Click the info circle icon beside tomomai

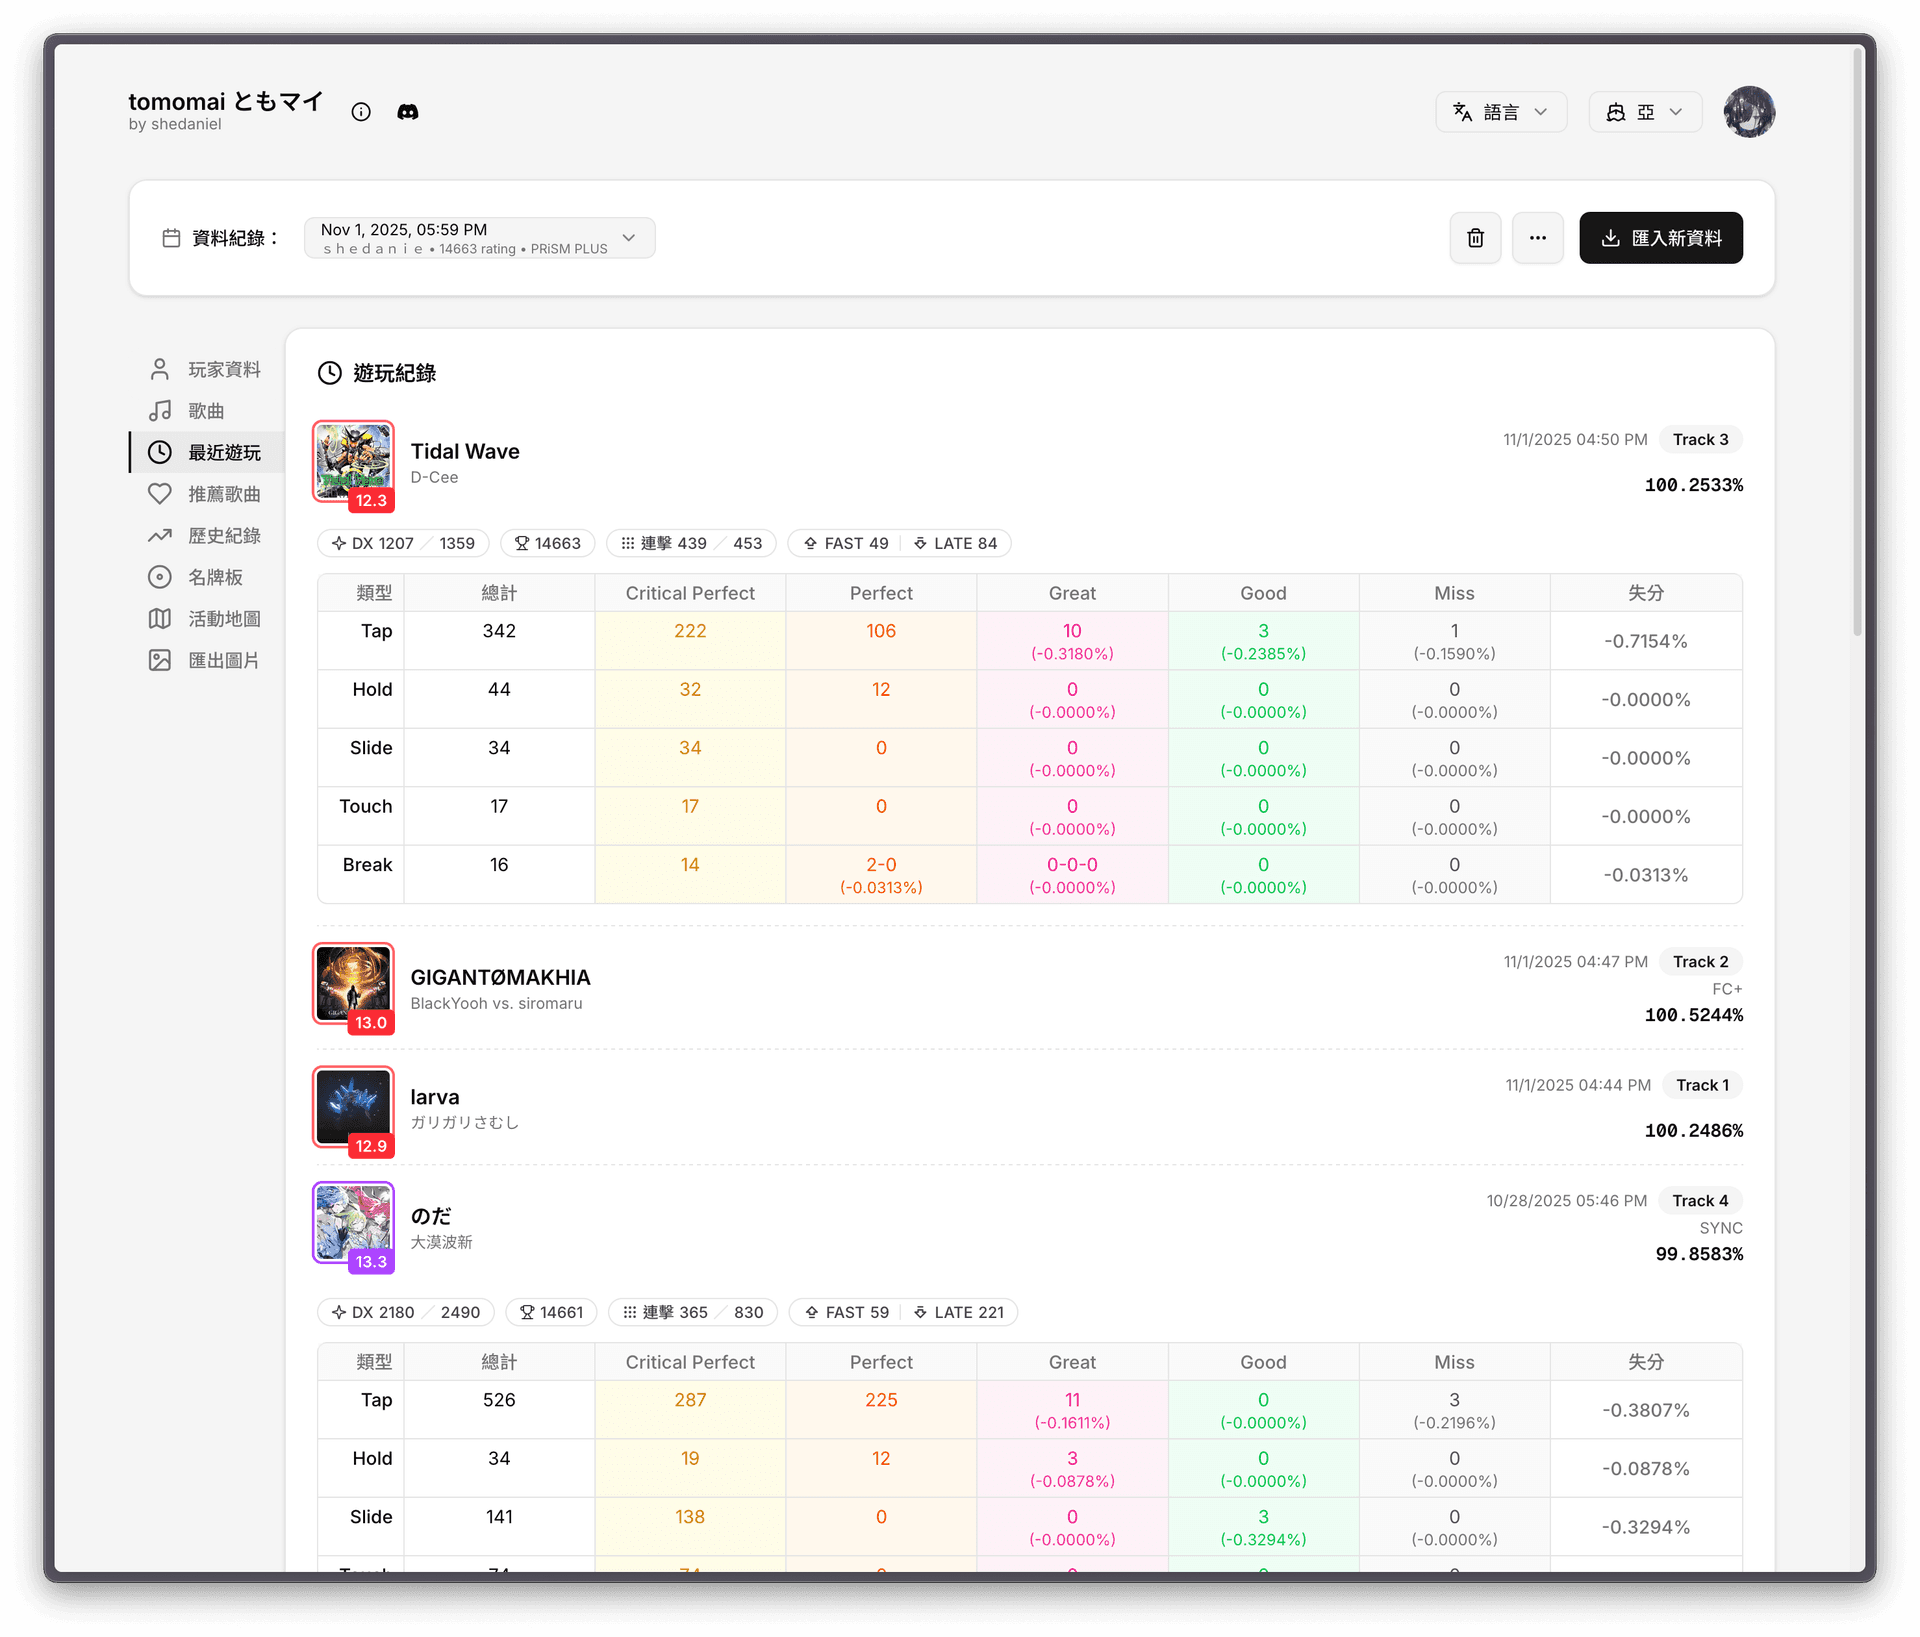(361, 112)
